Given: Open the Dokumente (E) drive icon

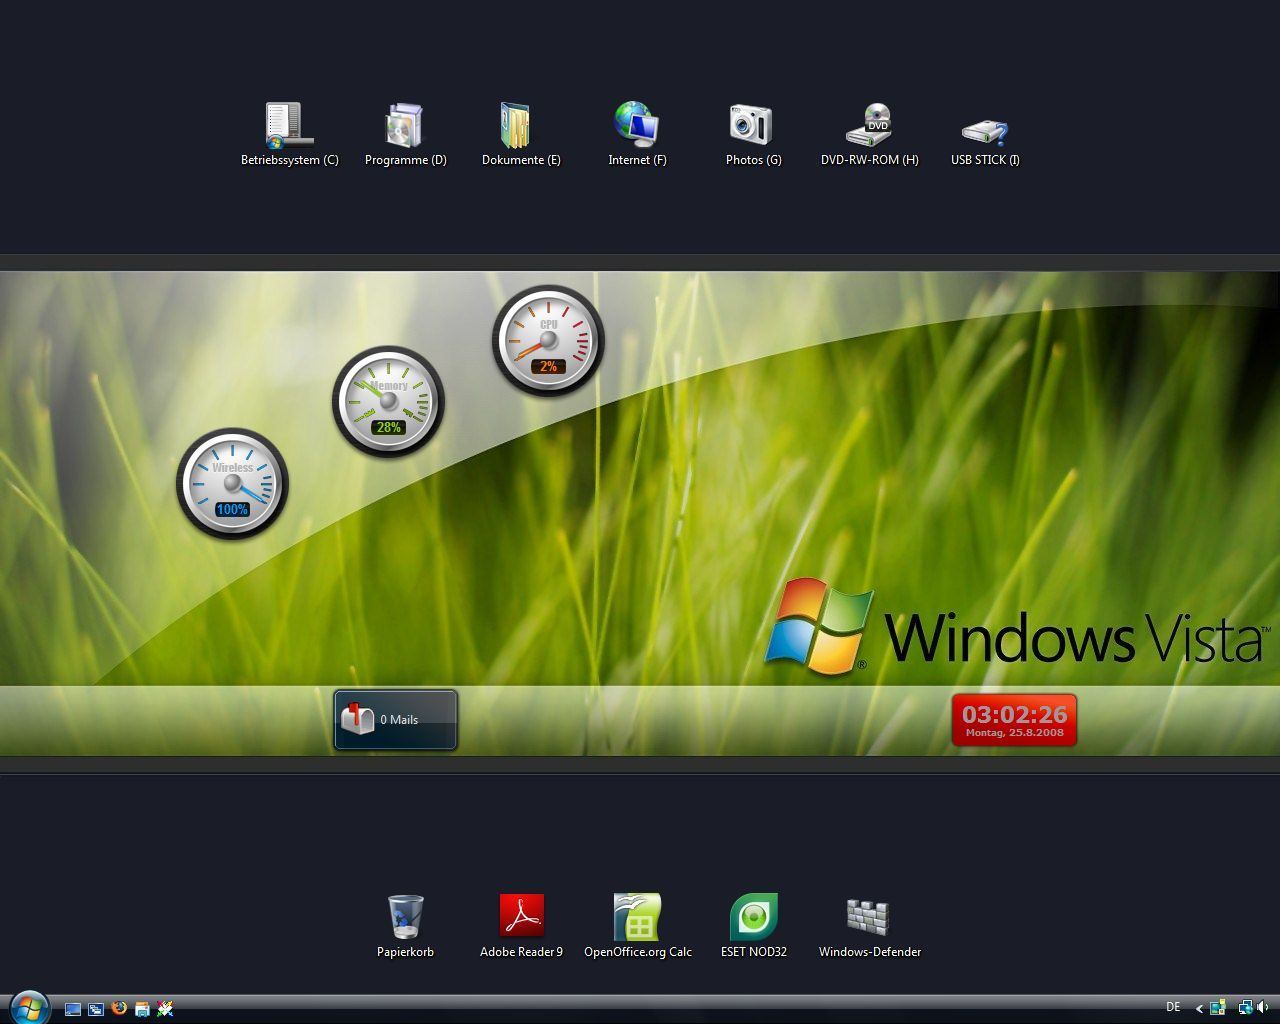Looking at the screenshot, I should click(520, 134).
